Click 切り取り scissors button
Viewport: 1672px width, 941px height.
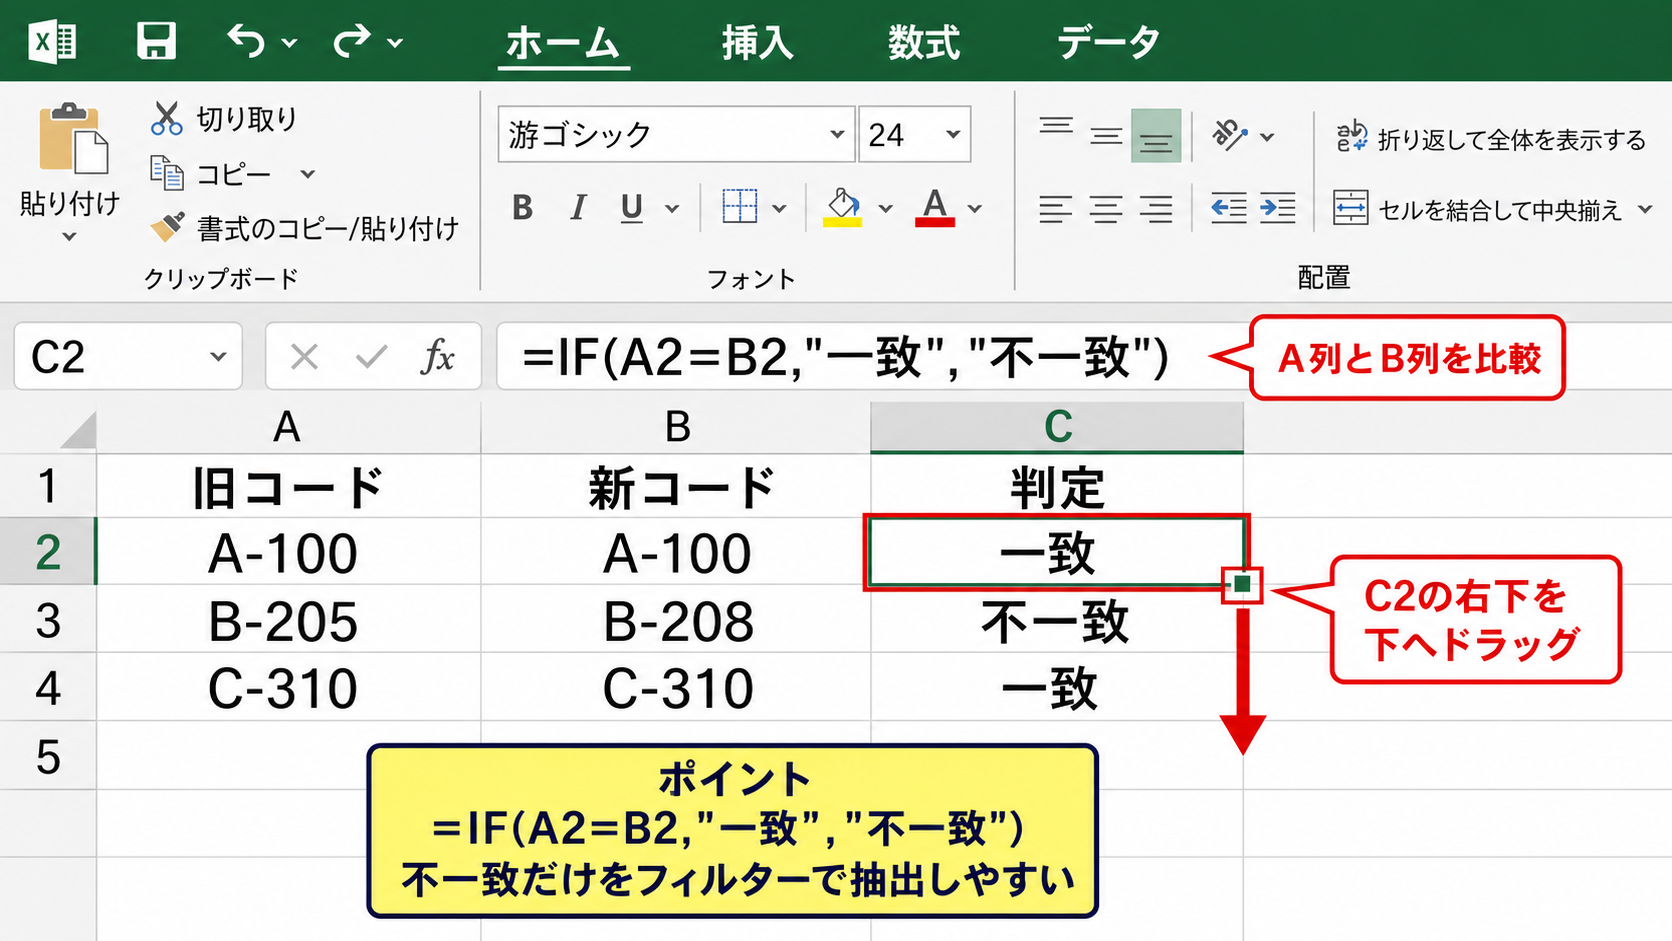(224, 118)
